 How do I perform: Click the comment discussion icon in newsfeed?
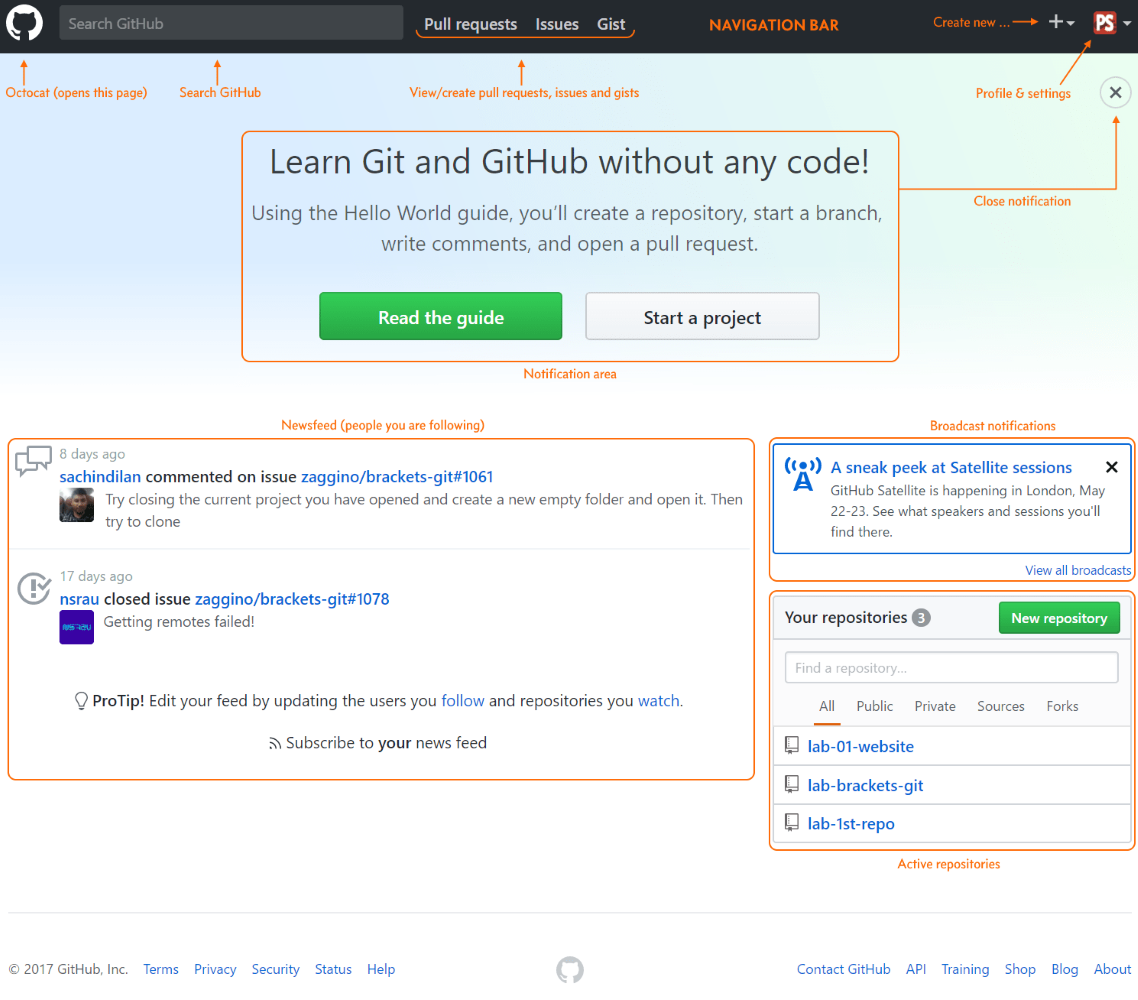pyautogui.click(x=33, y=461)
